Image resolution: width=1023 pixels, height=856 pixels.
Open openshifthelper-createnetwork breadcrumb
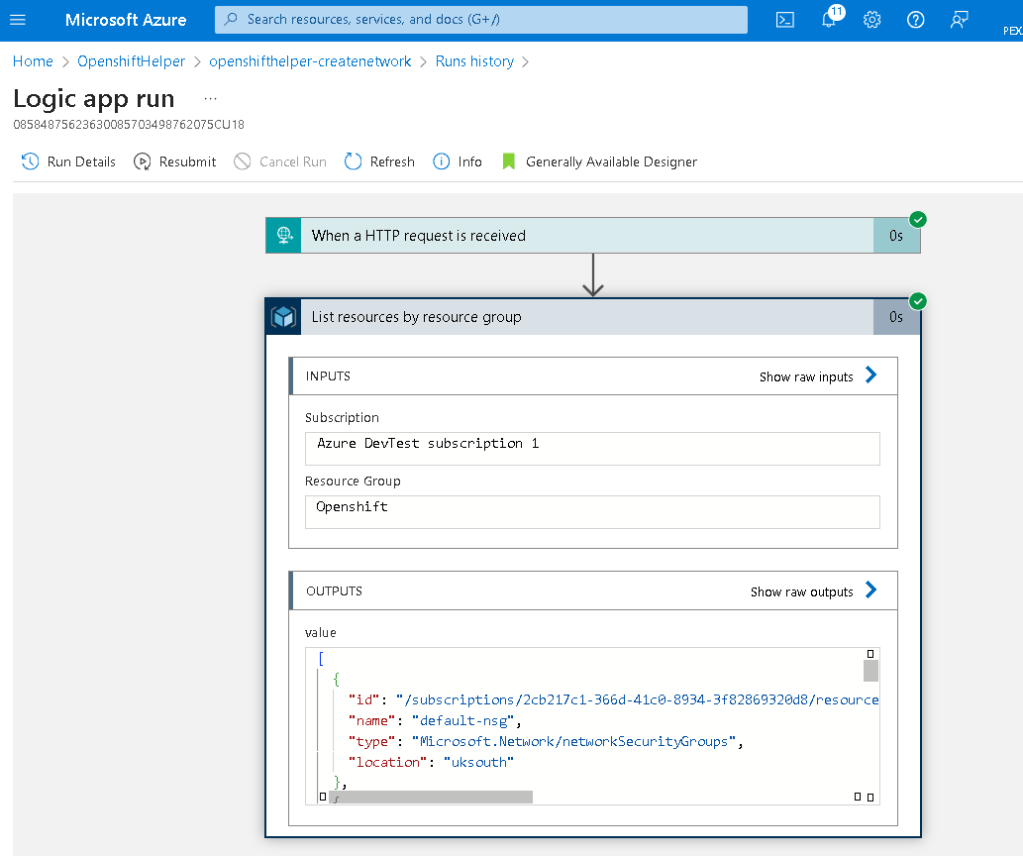click(x=310, y=61)
